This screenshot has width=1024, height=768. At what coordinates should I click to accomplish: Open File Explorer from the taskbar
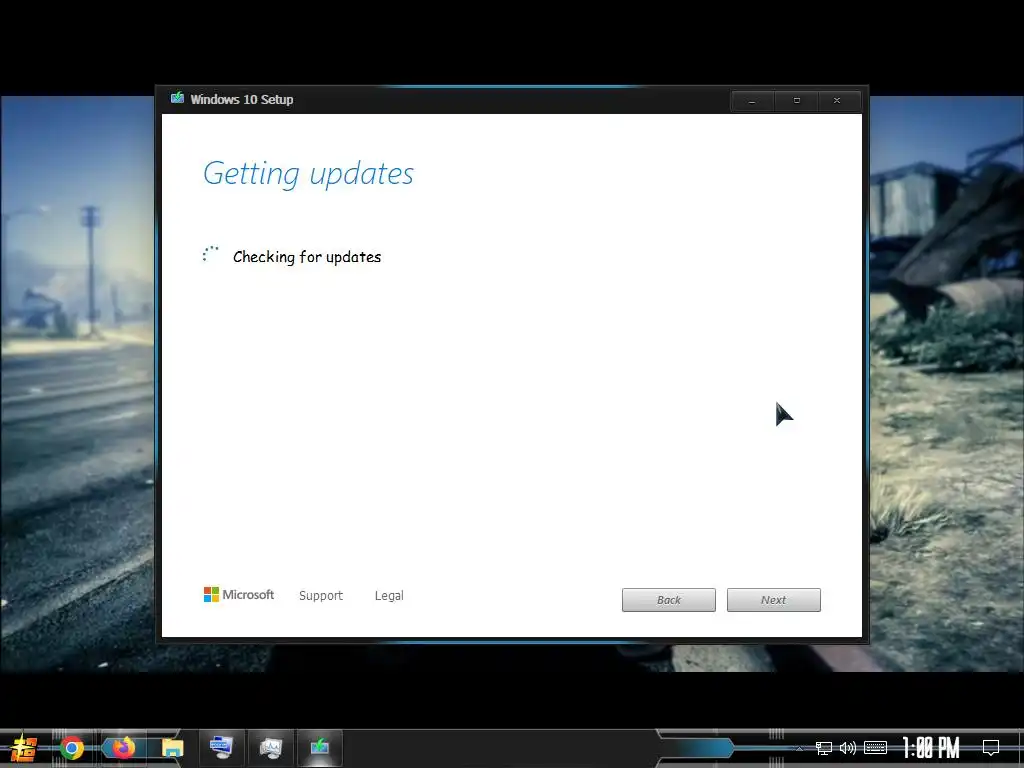(172, 748)
